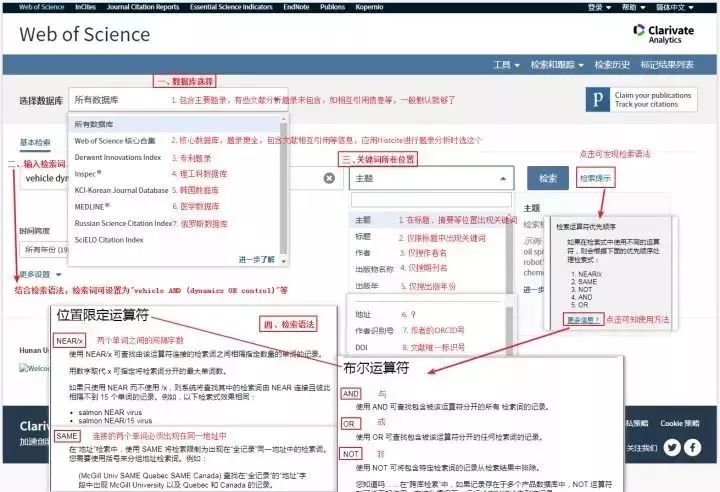
Task: Select Derwent Innovations Index option
Action: pyautogui.click(x=118, y=157)
